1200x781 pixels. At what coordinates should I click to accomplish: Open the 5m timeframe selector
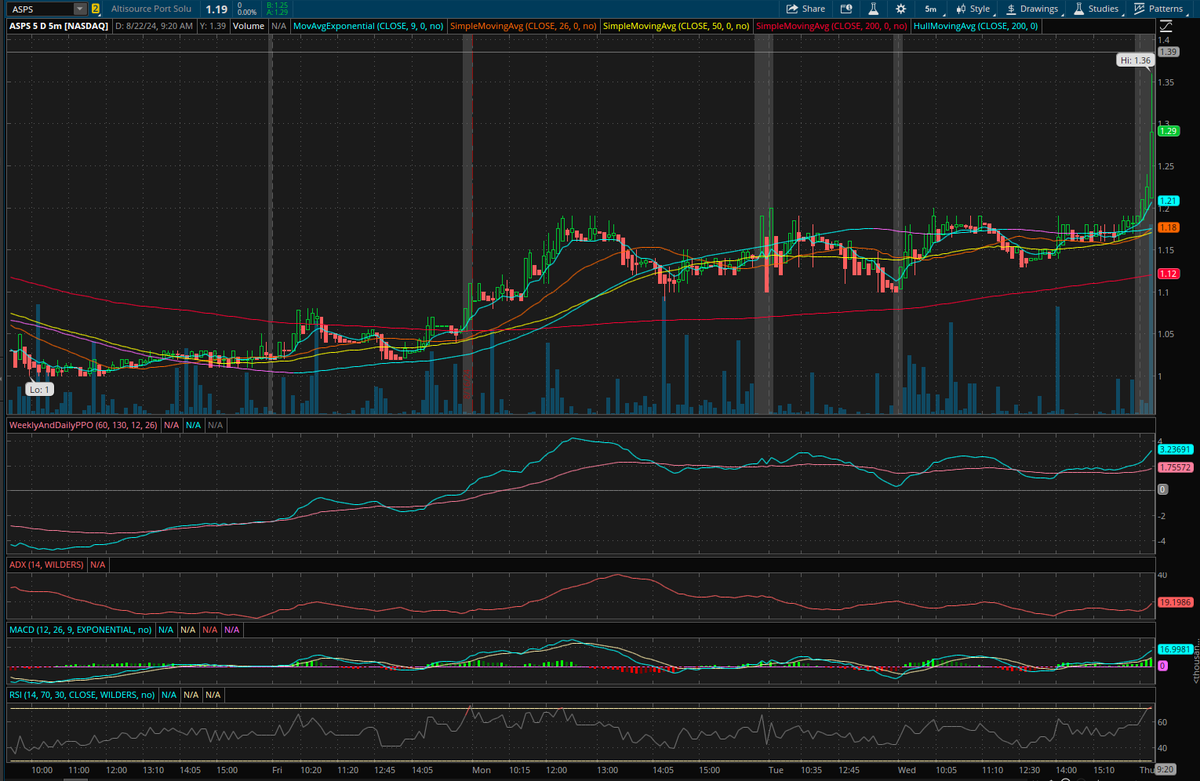click(x=930, y=8)
